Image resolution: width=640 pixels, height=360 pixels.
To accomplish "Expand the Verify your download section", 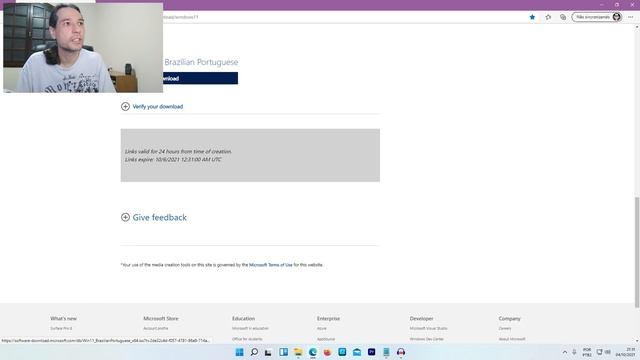I will [152, 107].
